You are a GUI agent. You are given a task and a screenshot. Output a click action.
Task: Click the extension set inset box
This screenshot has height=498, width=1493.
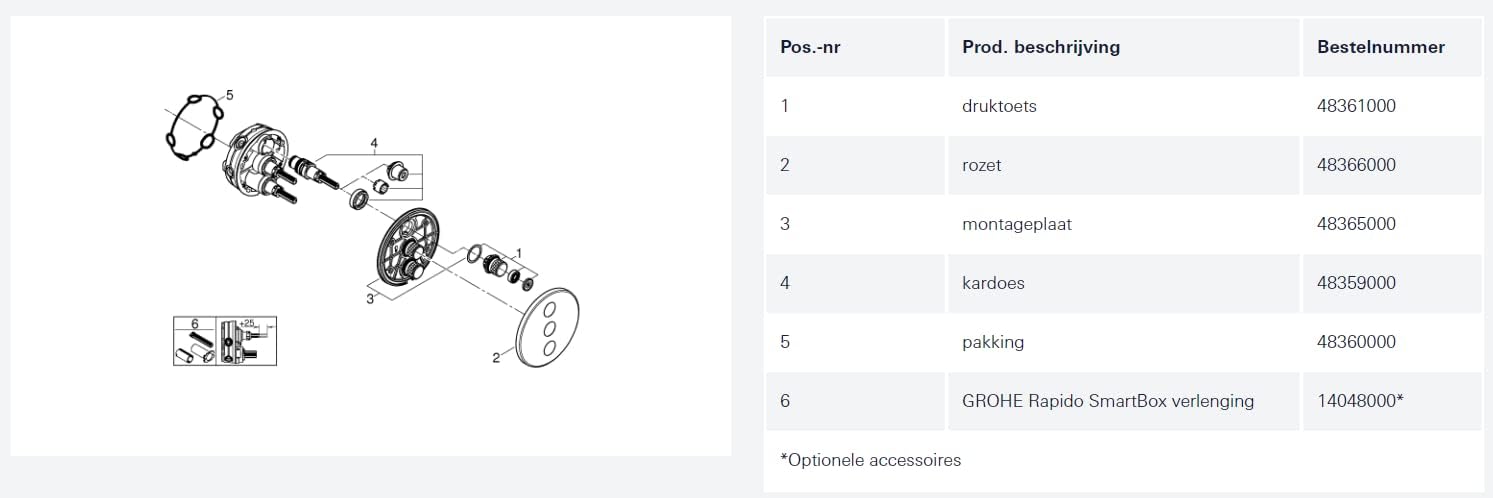point(224,341)
